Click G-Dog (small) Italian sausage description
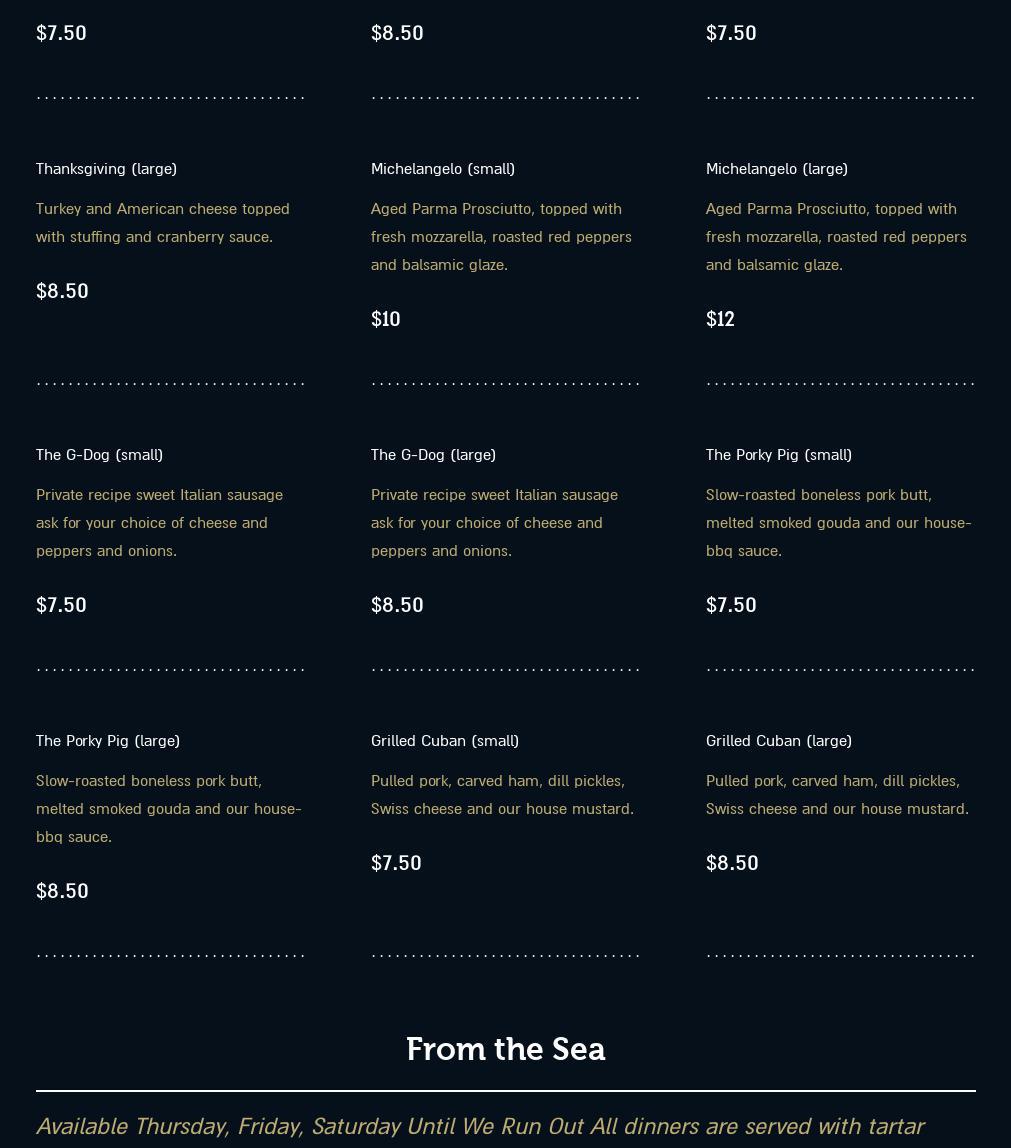Viewport: 1011px width, 1148px height. 160,523
